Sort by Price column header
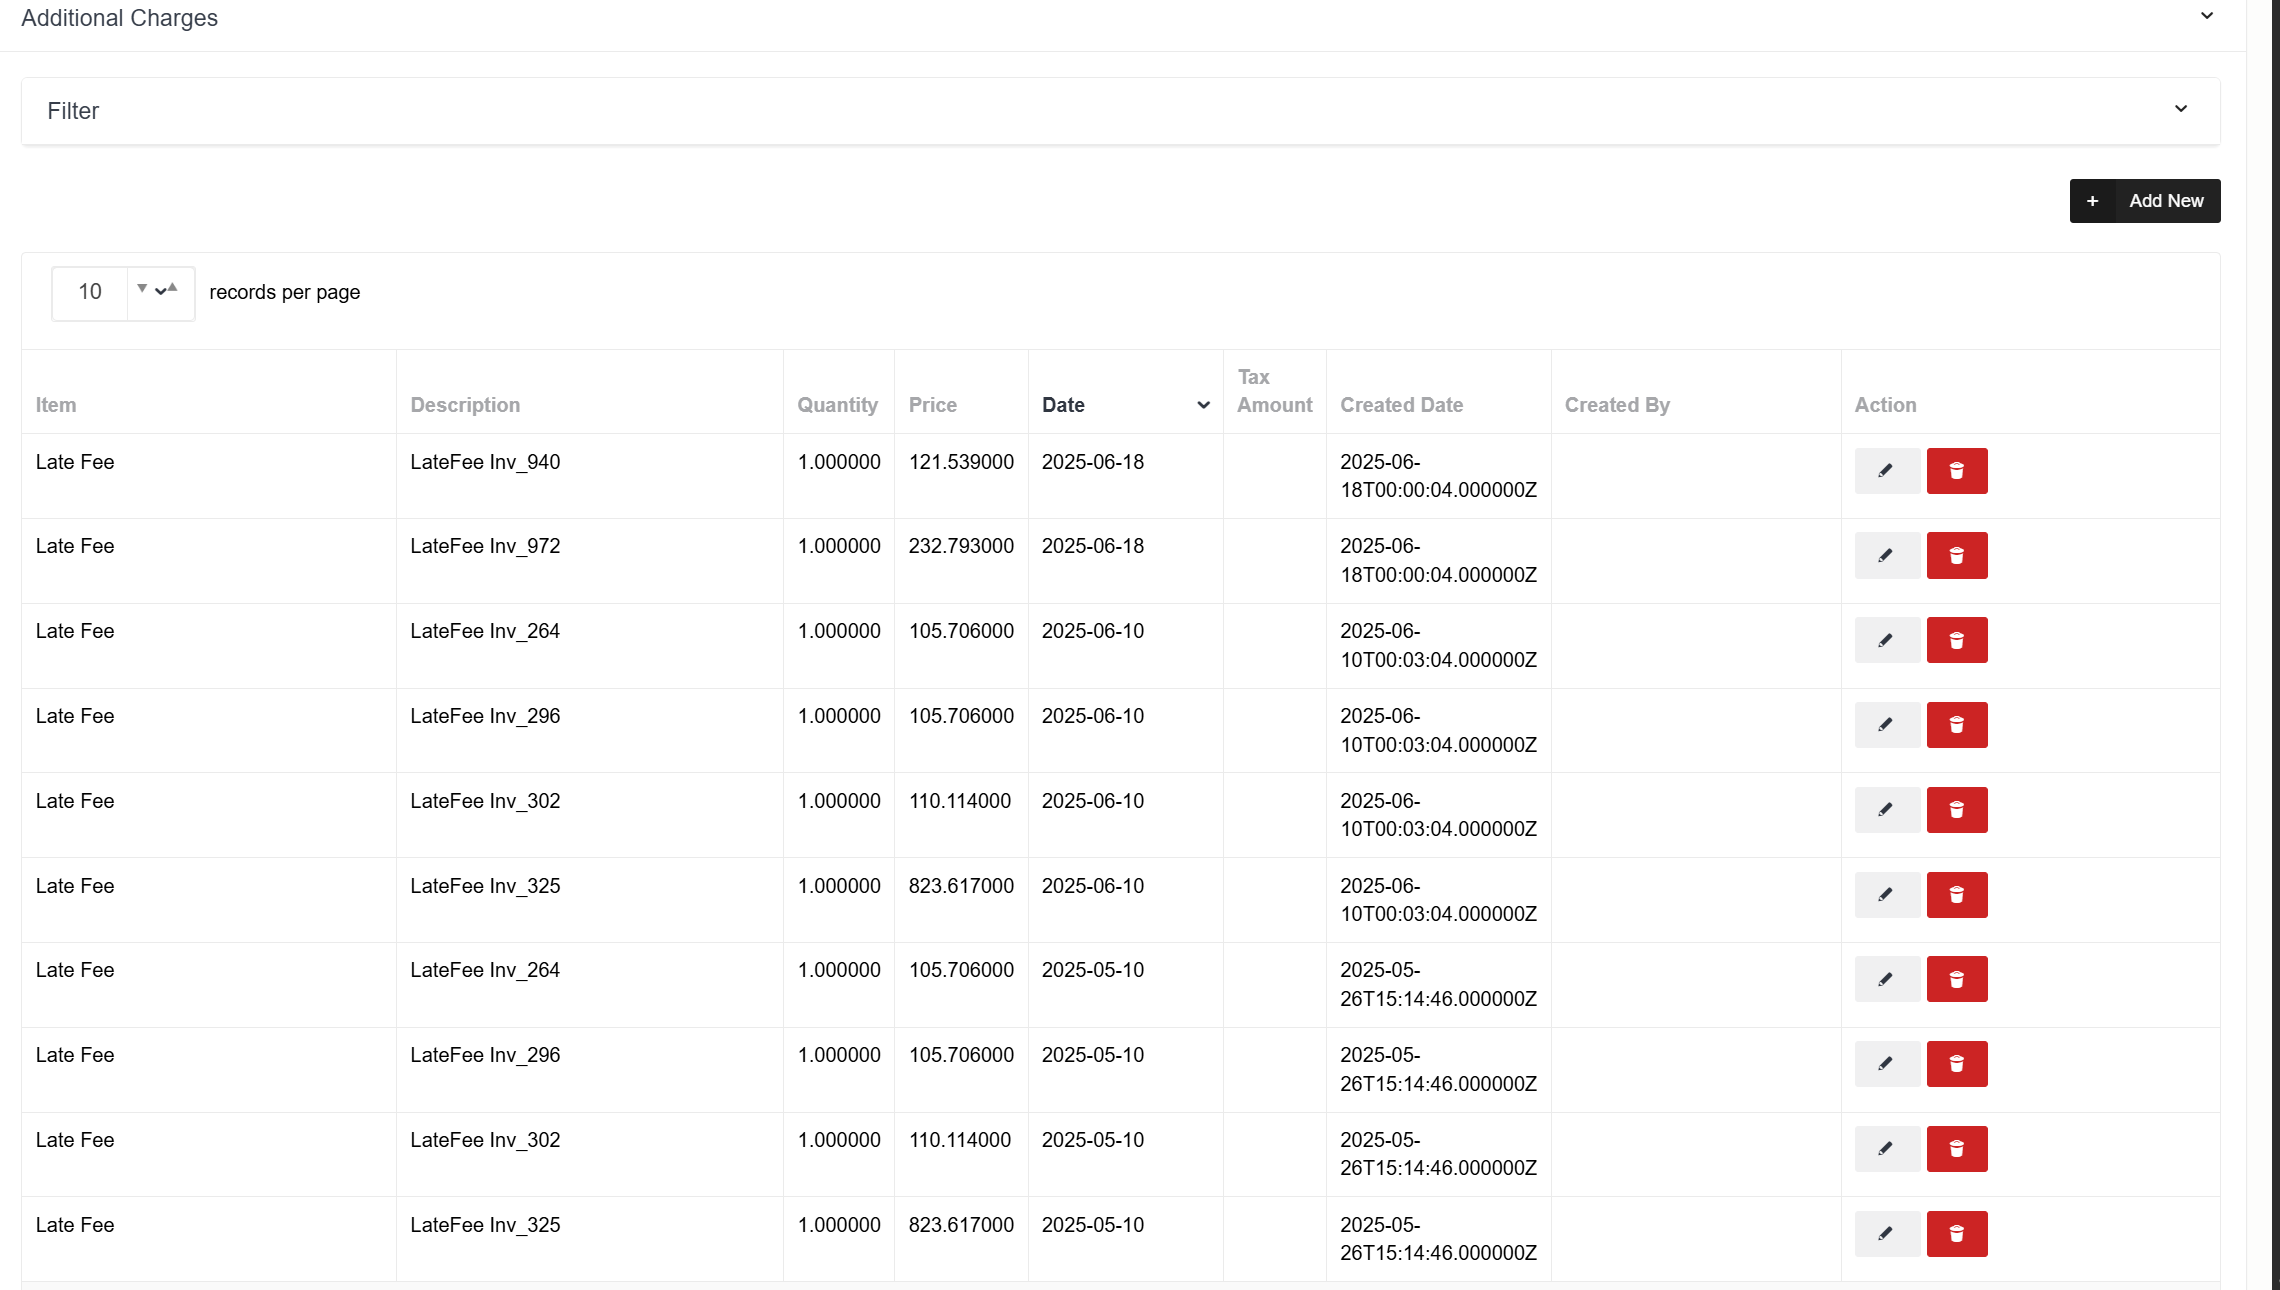2280x1290 pixels. [x=932, y=405]
